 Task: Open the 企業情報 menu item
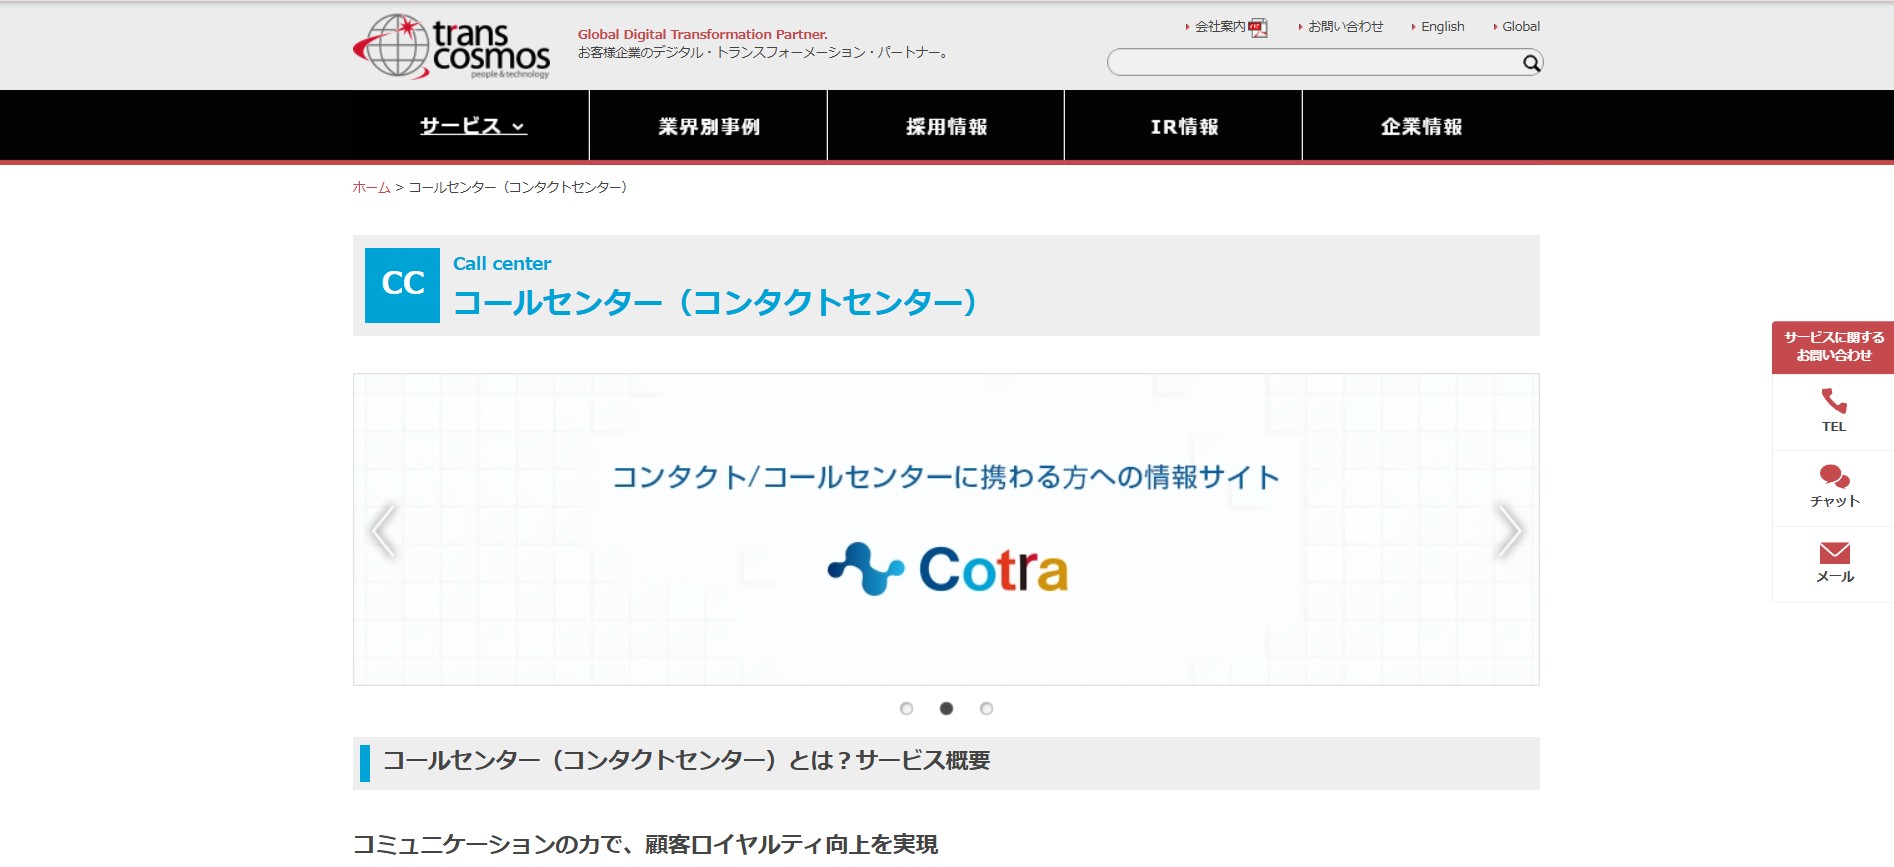tap(1421, 126)
